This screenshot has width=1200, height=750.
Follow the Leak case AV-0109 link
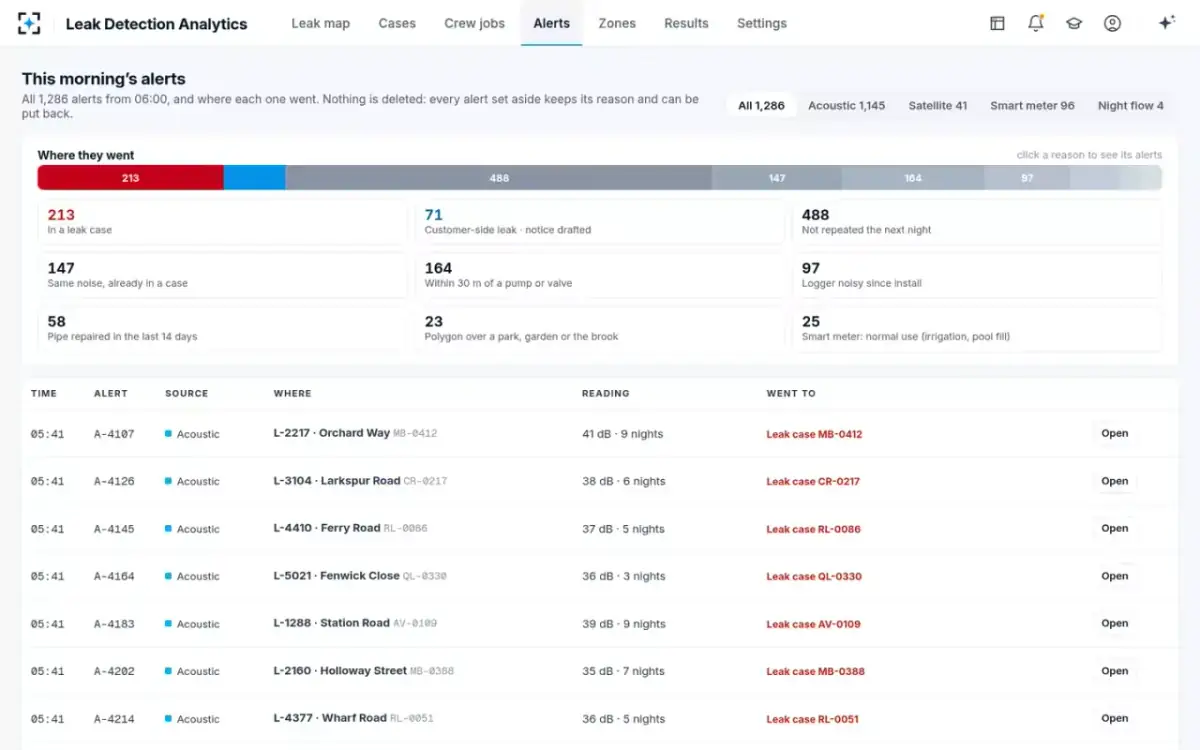tap(813, 624)
